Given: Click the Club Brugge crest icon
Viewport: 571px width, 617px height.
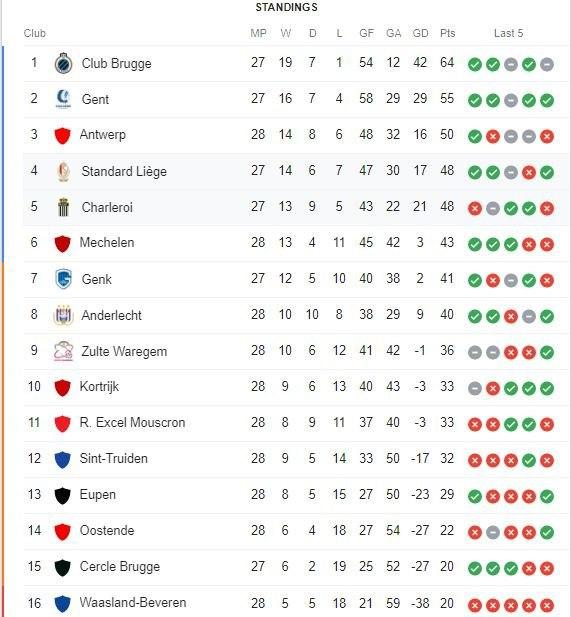Looking at the screenshot, I should pos(63,63).
